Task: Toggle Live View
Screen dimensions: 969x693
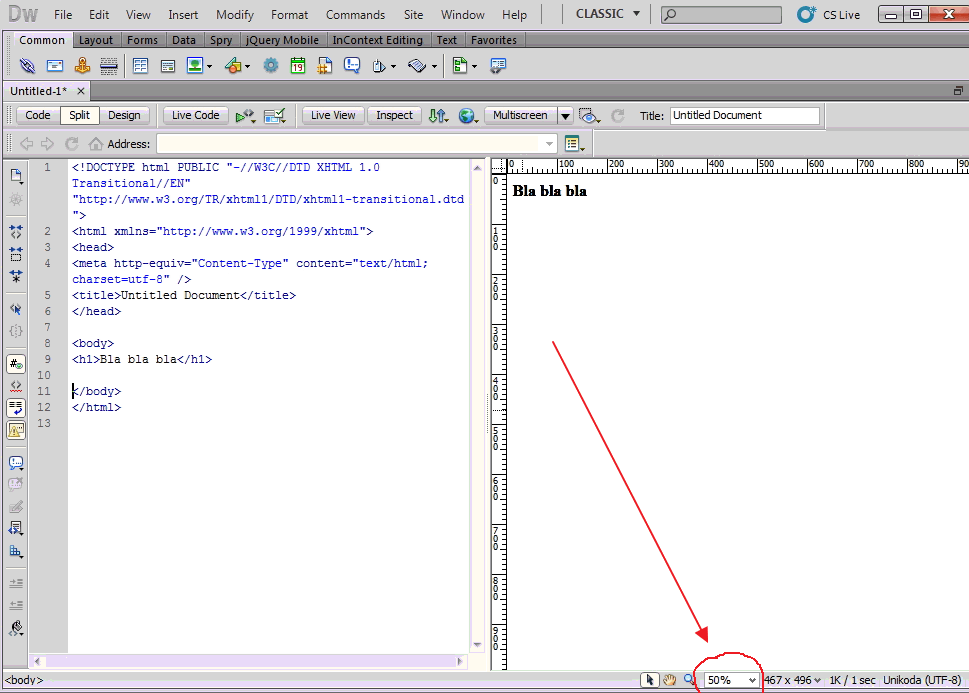Action: 332,116
